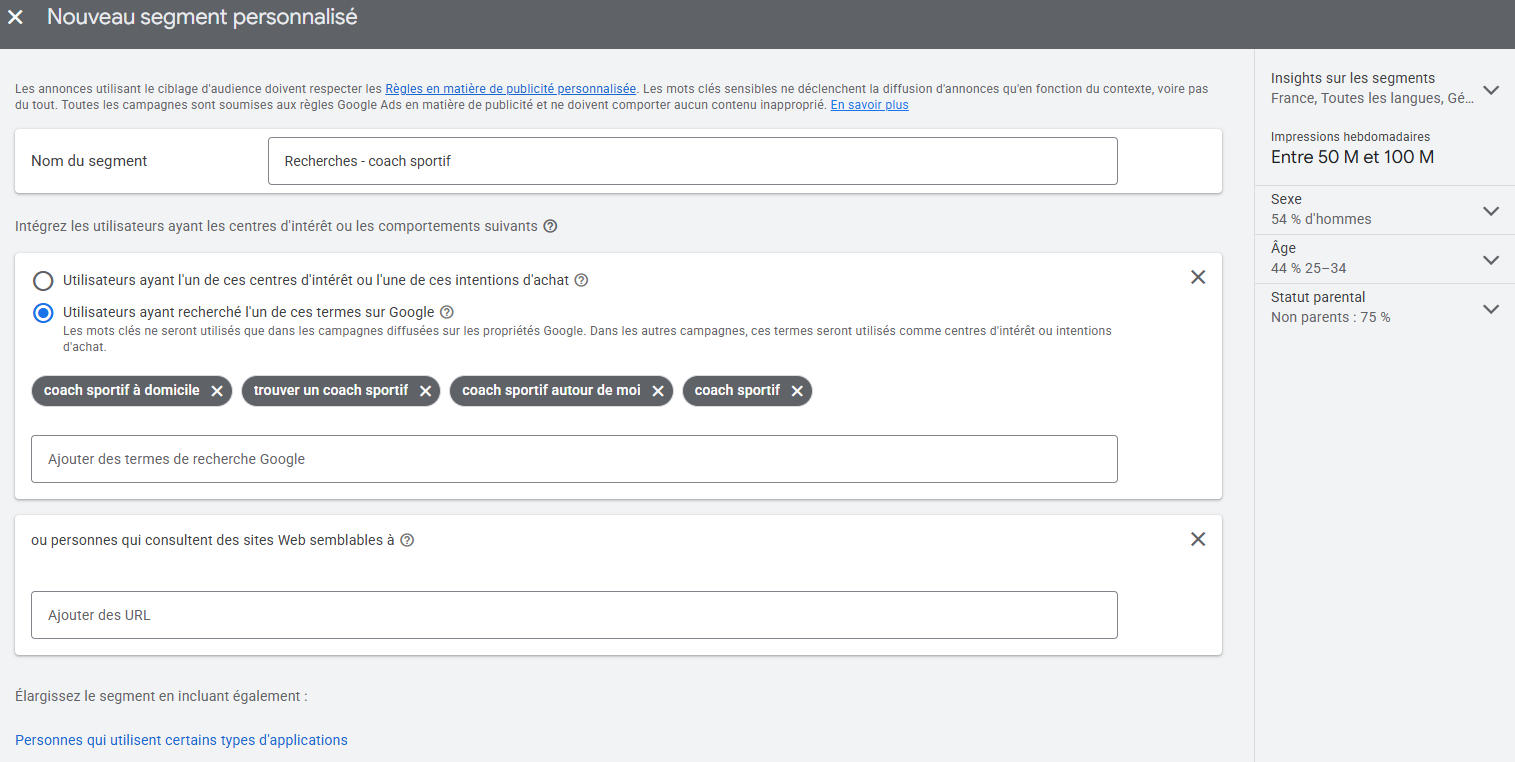This screenshot has height=762, width=1515.
Task: Remove the 'coach sportif à domicile' chip
Action: point(217,391)
